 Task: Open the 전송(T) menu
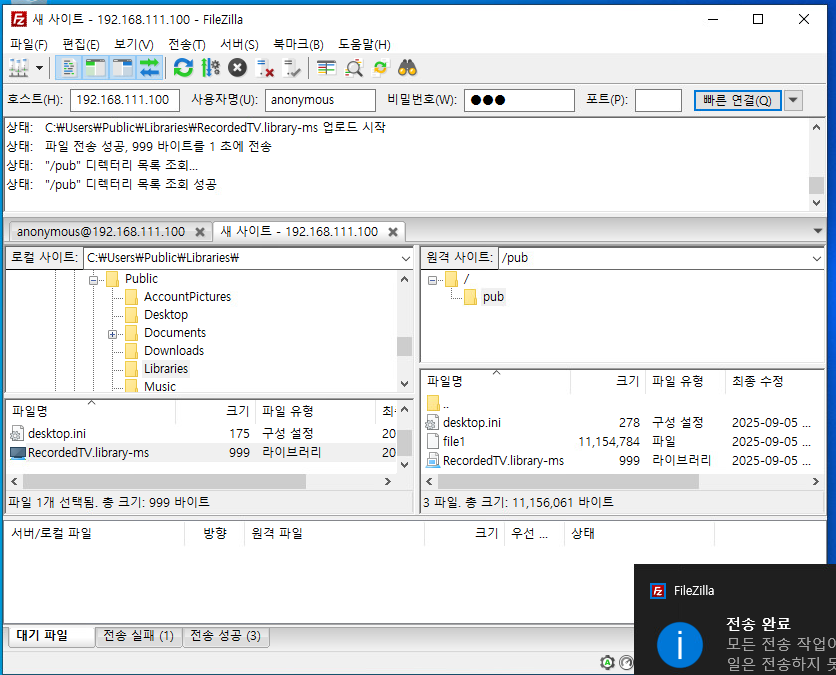[187, 44]
